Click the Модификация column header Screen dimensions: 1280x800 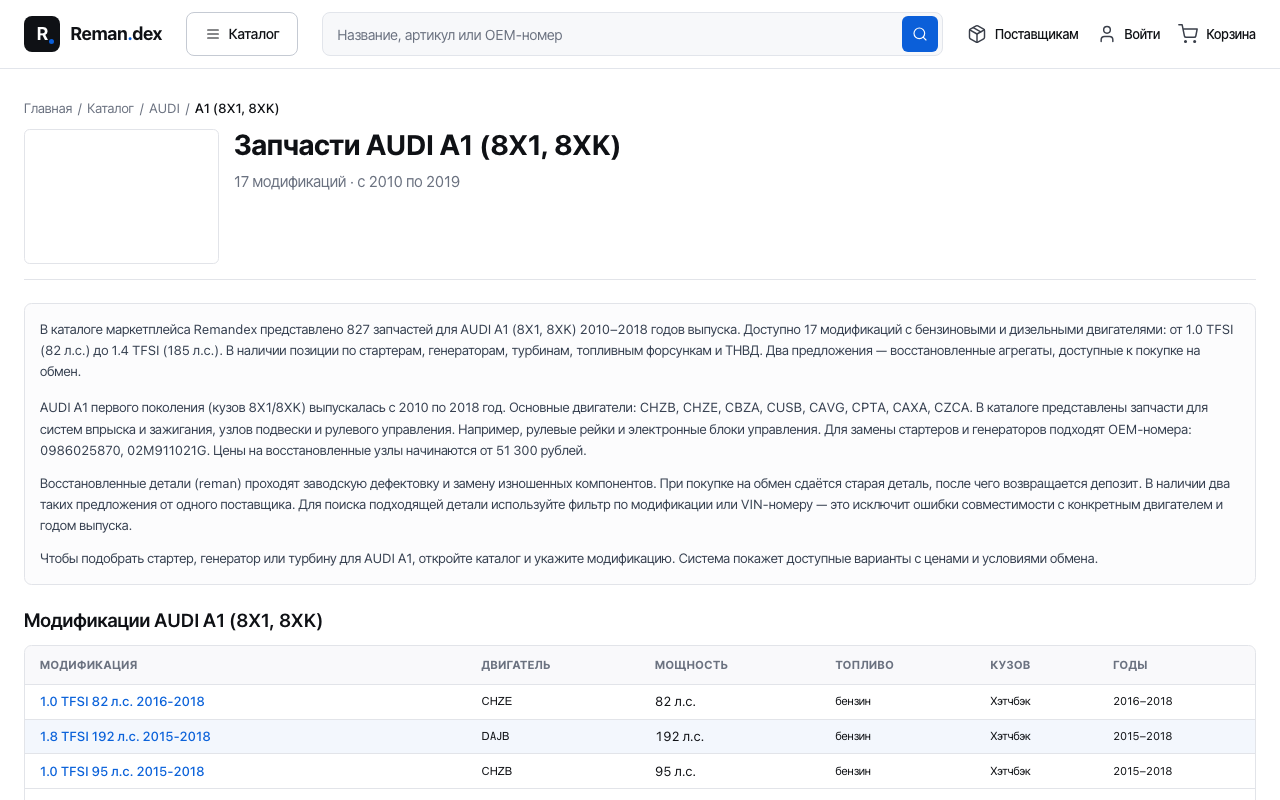(x=89, y=665)
